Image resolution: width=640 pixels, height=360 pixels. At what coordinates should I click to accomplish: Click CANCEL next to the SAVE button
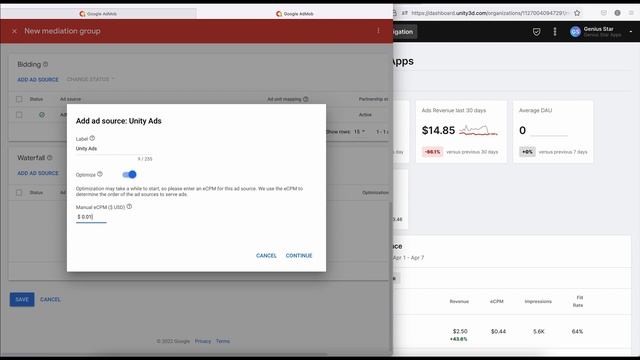(50, 300)
